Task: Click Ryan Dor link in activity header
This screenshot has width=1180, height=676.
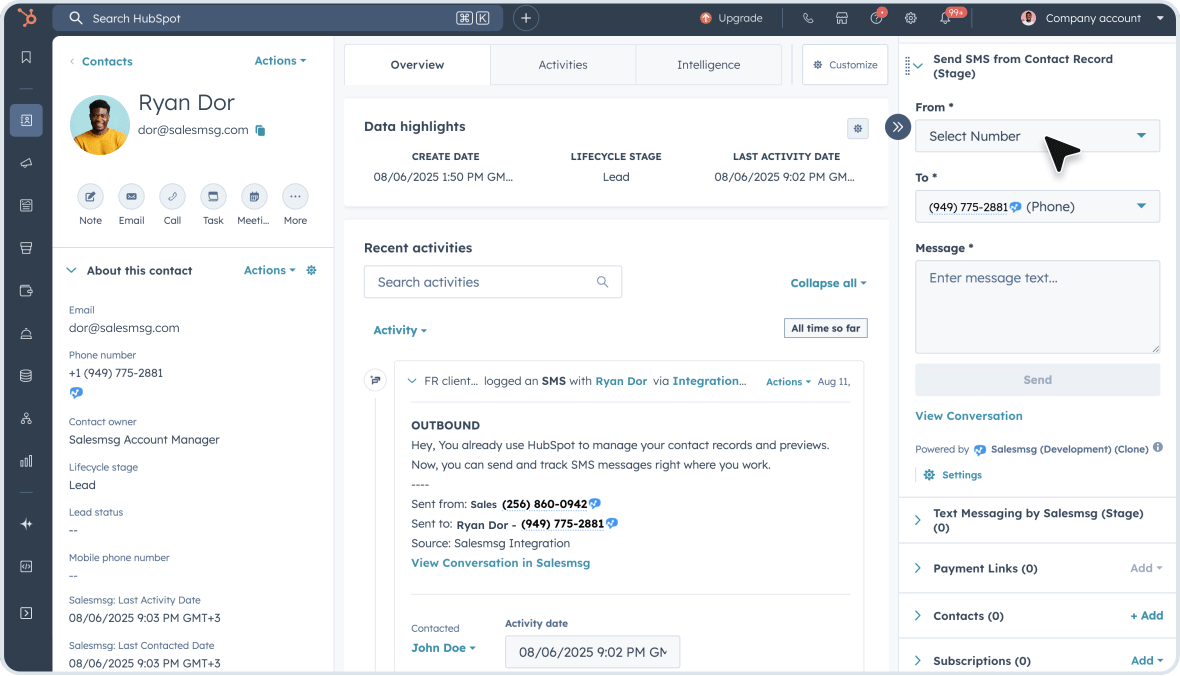Action: pos(621,381)
